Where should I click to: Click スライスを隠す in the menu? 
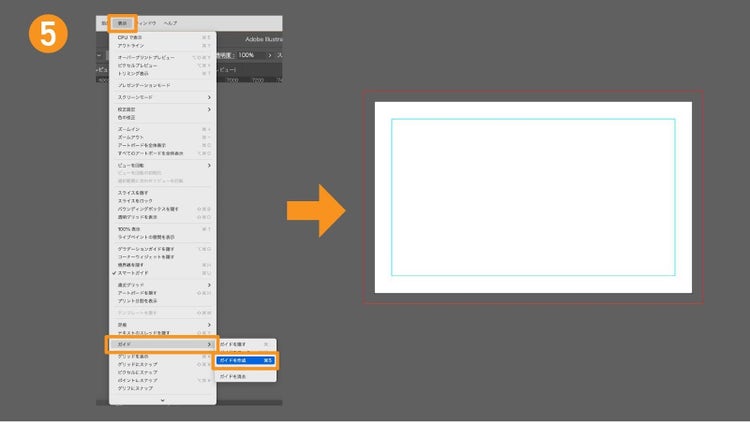point(163,193)
